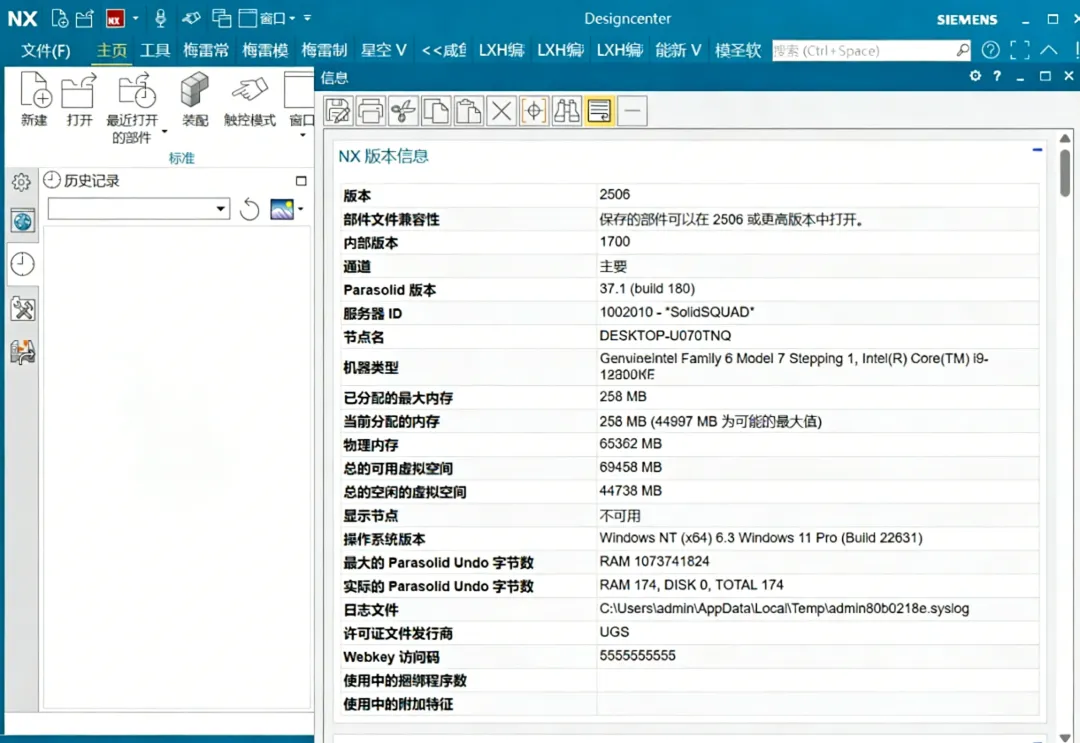This screenshot has height=743, width=1080.
Task: Switch to the 梅雷常 ribbon tab
Action: 206,50
